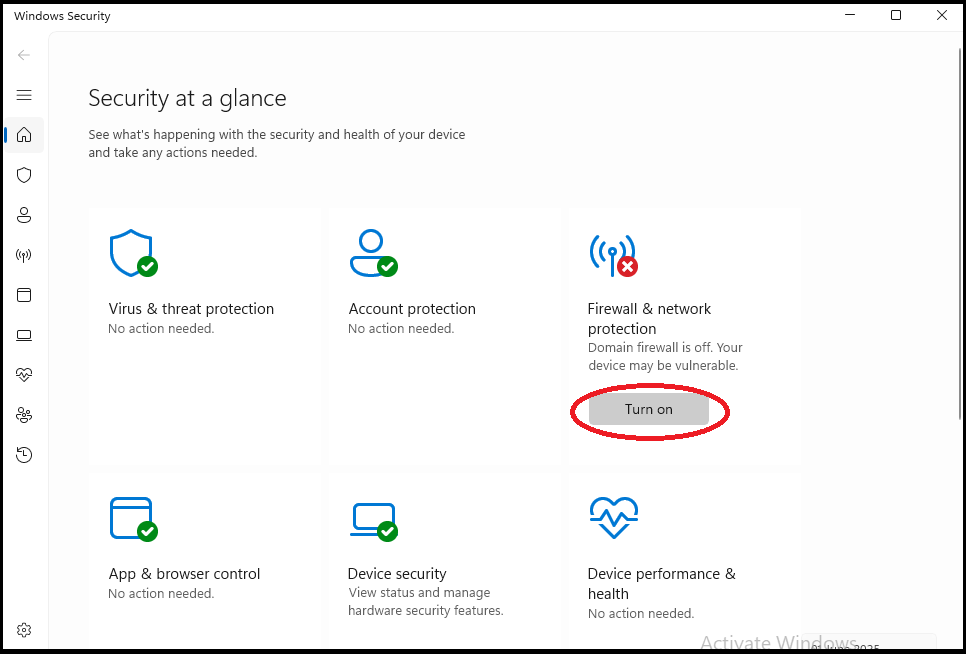
Task: Open Family options icon in sidebar
Action: (x=24, y=415)
